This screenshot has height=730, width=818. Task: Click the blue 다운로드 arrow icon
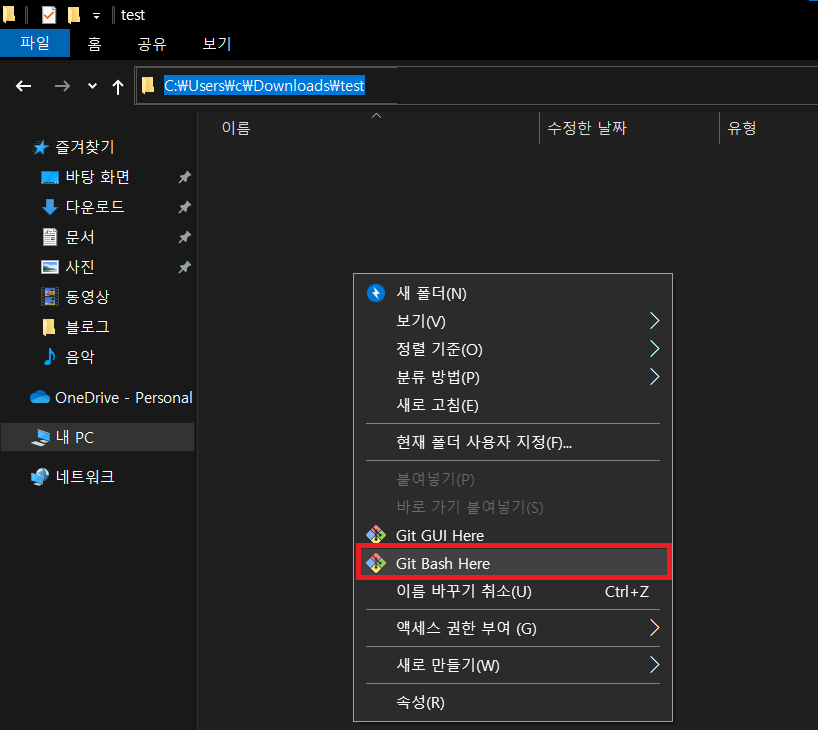[50, 207]
